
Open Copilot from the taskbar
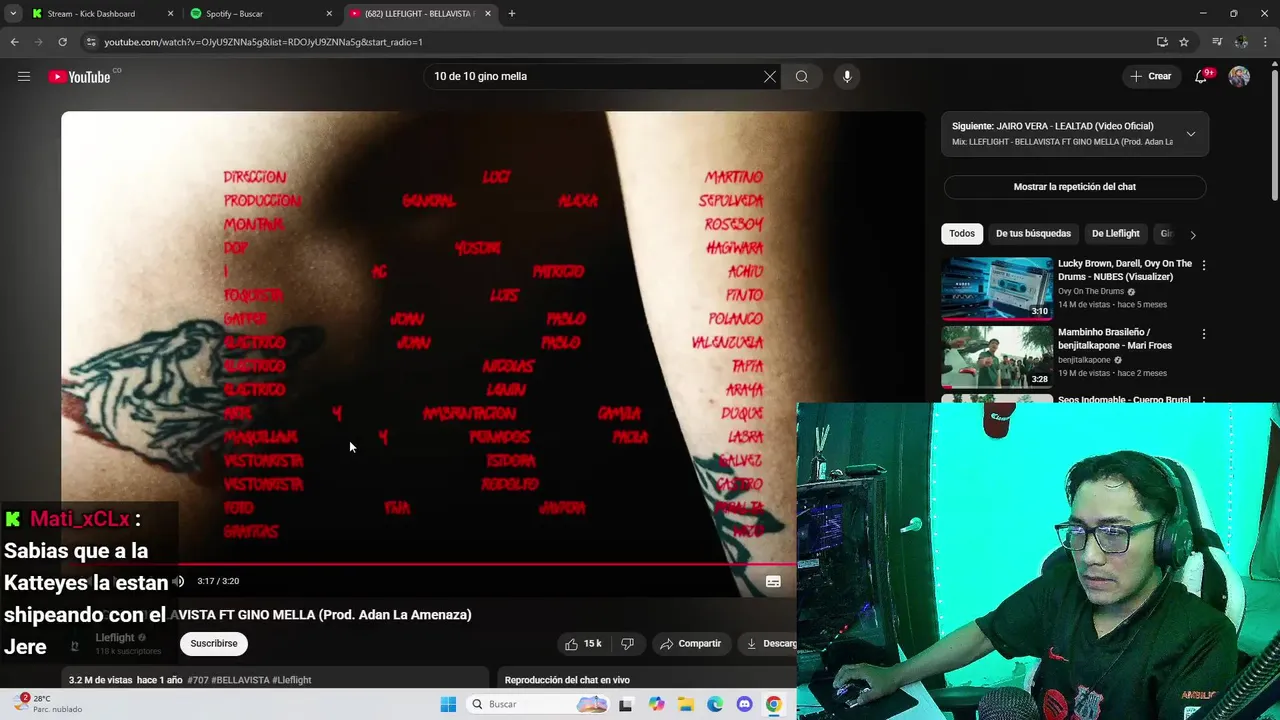656,704
